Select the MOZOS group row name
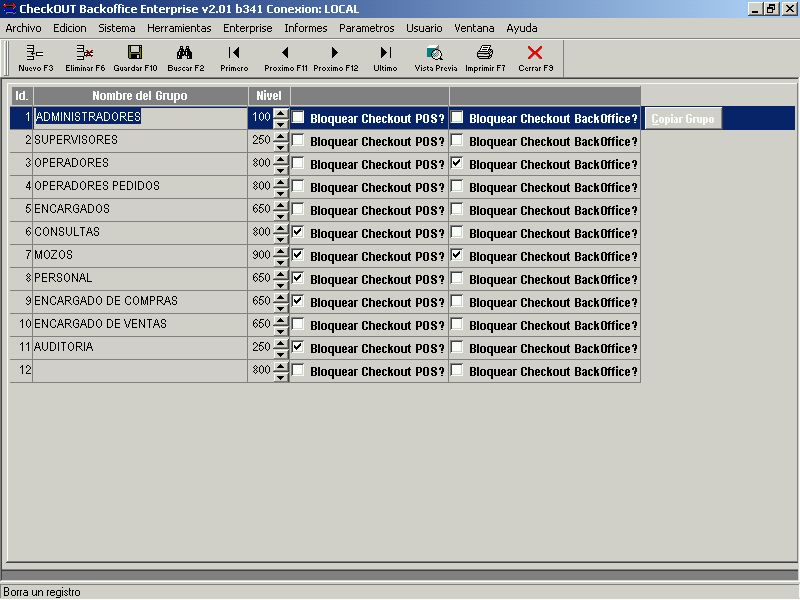Viewport: 800px width, 600px height. tap(140, 255)
